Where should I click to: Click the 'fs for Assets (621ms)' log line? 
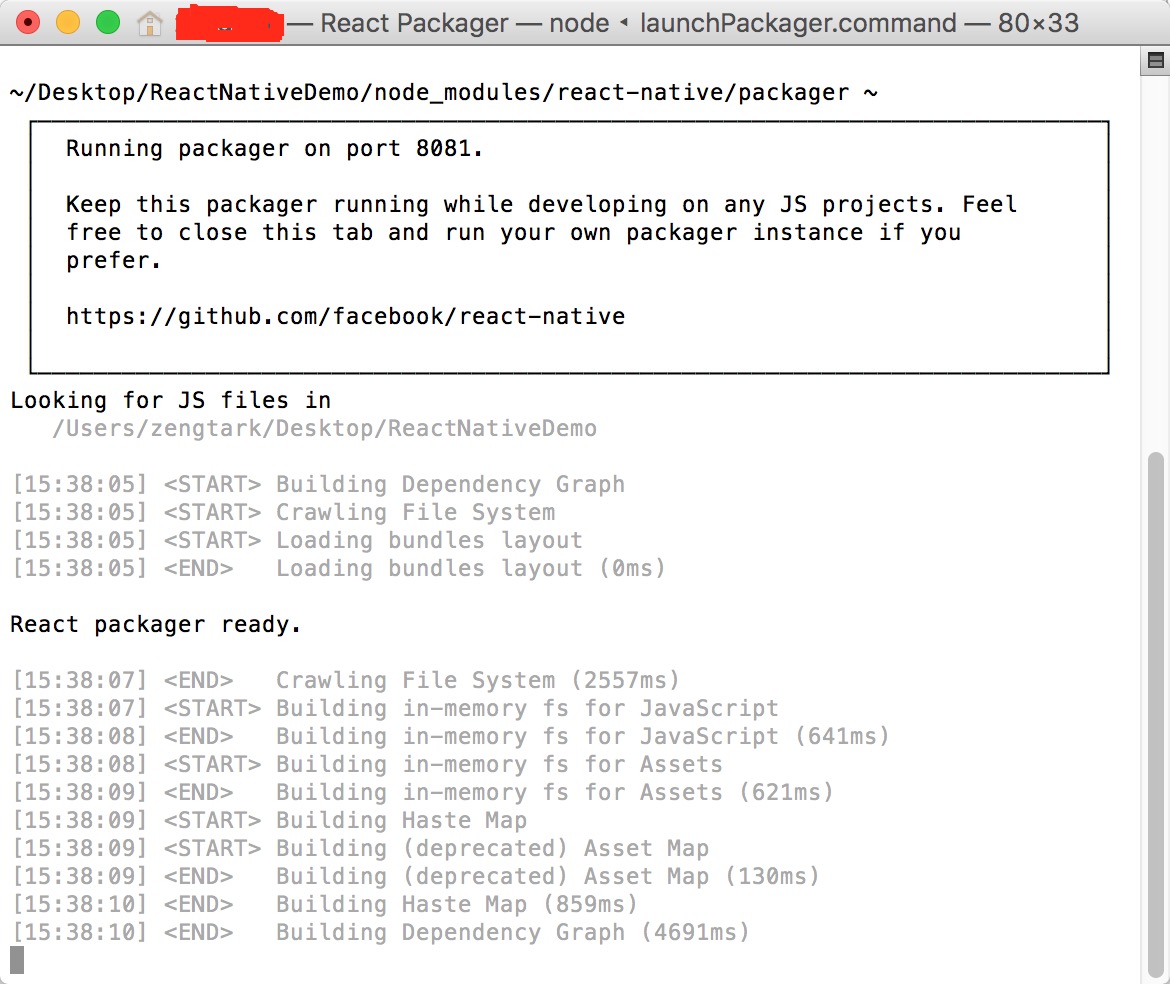tap(422, 792)
